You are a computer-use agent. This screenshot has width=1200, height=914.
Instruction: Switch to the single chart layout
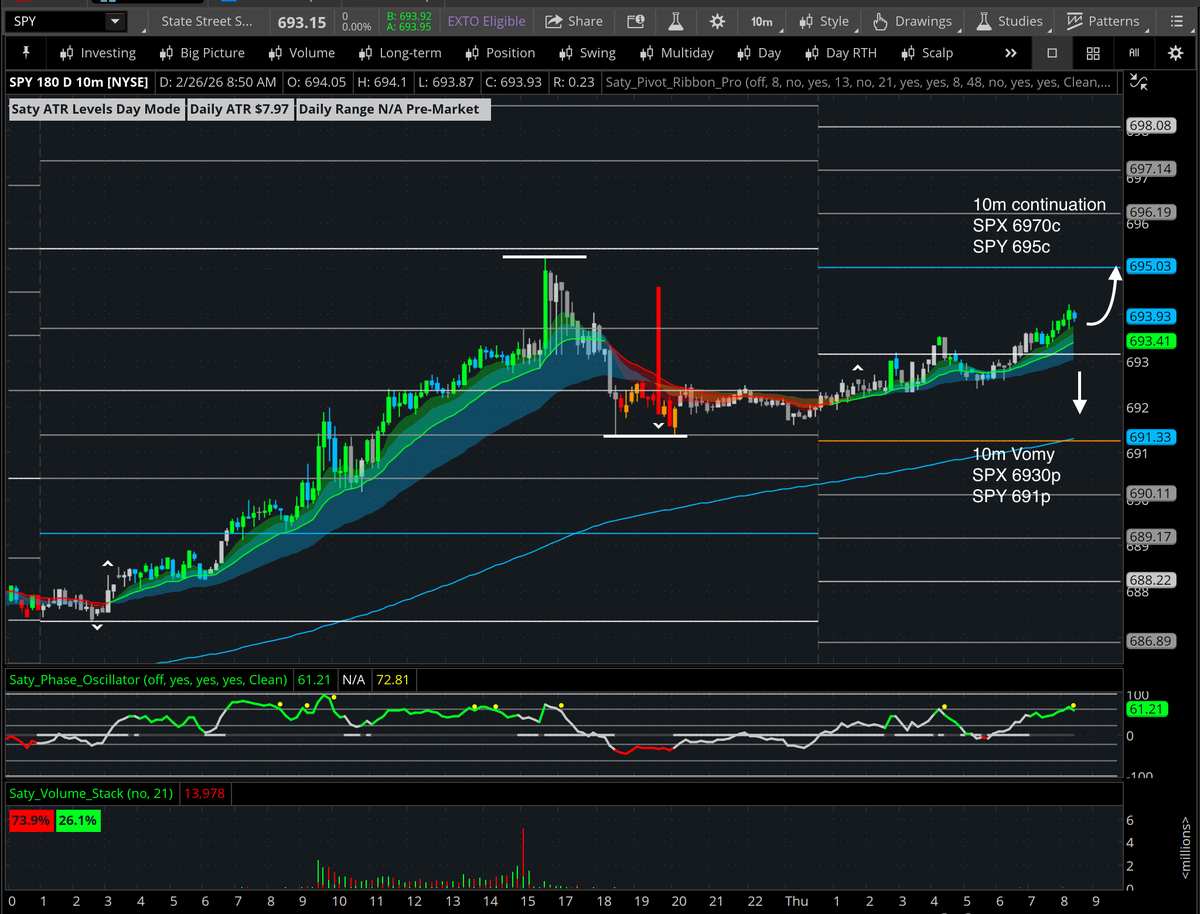pyautogui.click(x=1052, y=53)
